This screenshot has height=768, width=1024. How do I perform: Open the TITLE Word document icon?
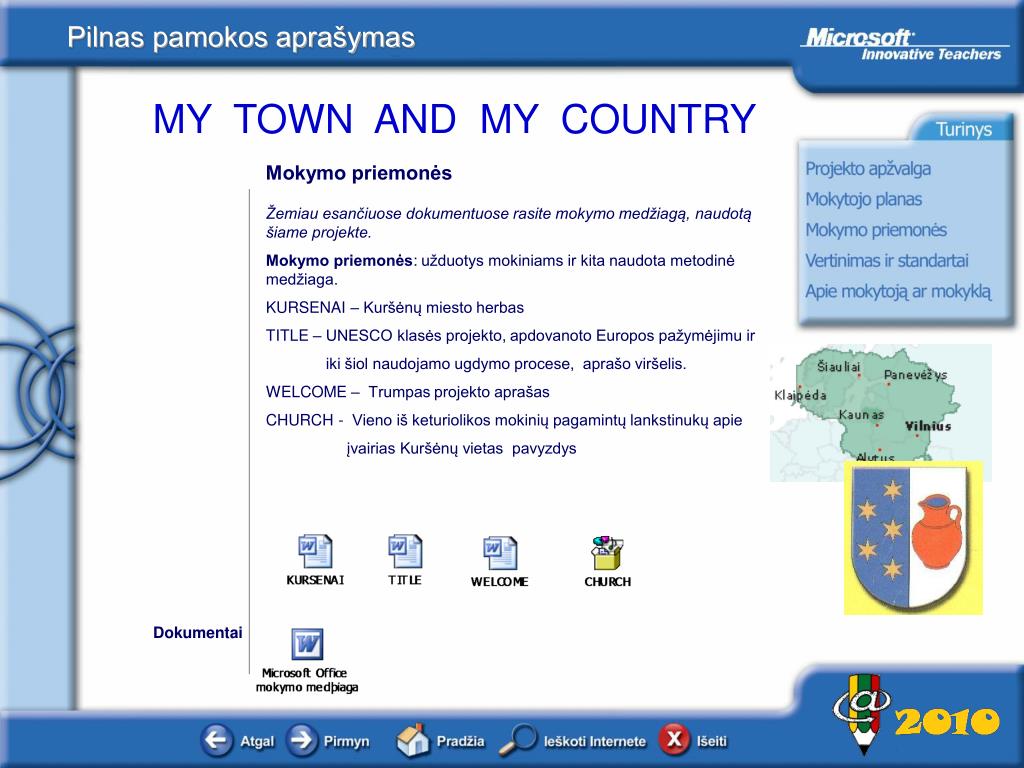point(405,551)
